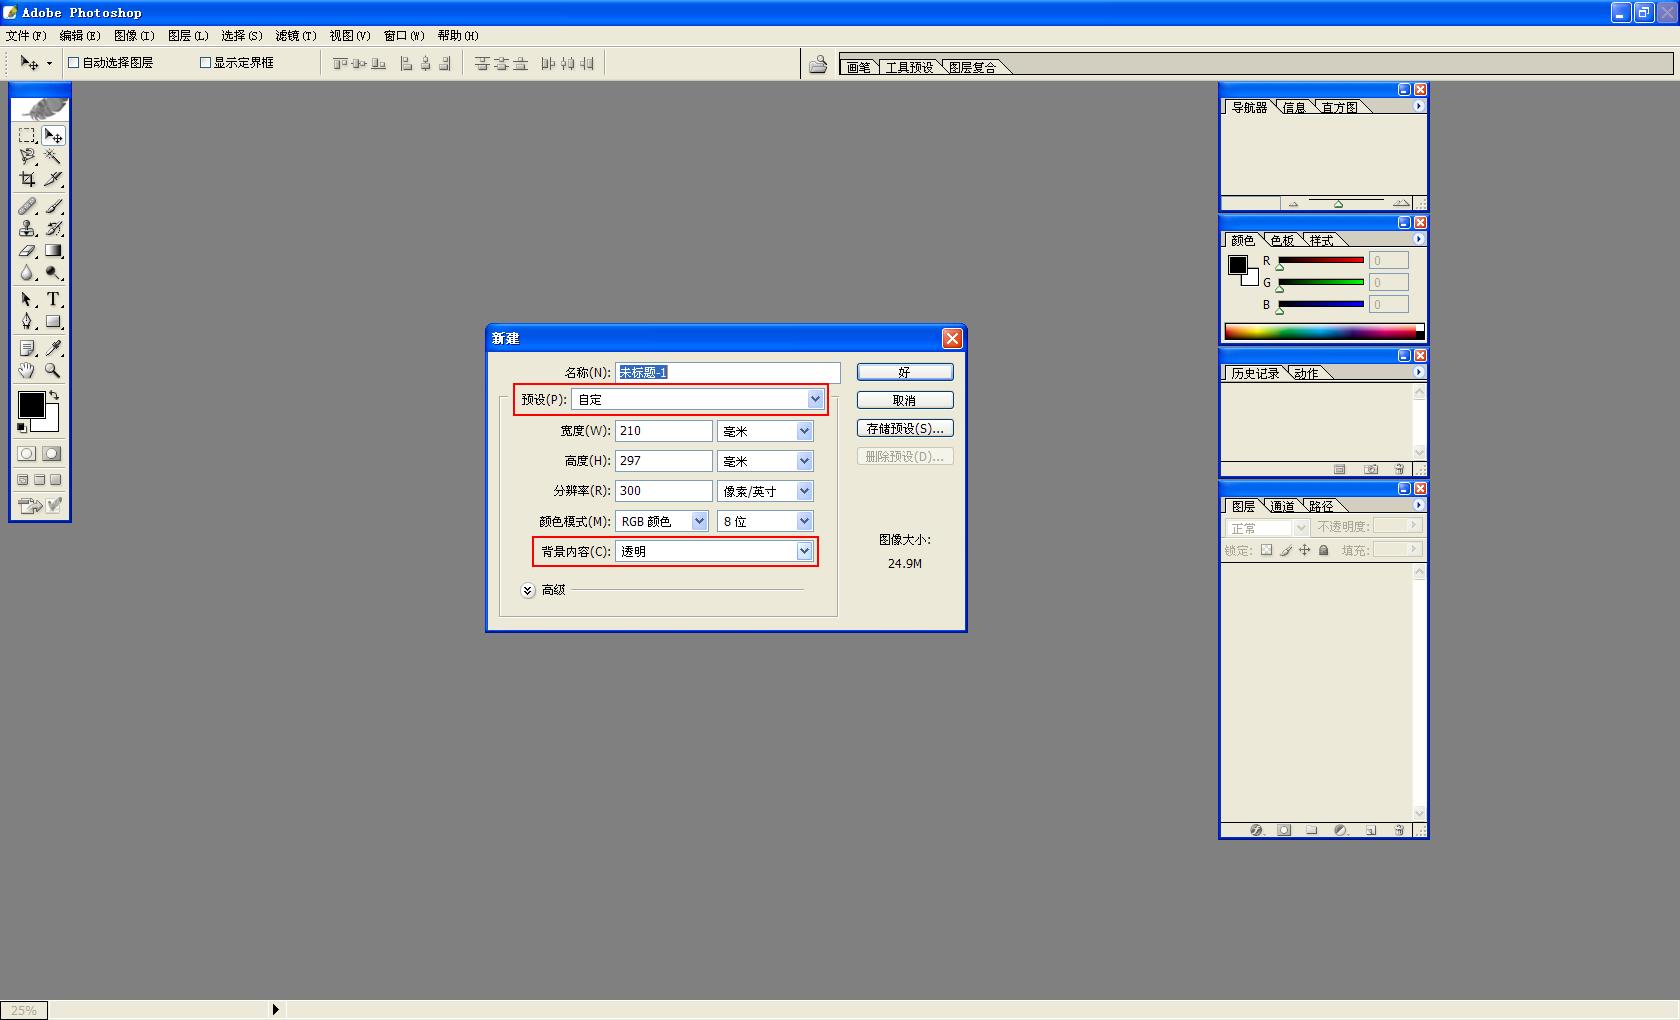
Task: Open the 滤镜 menu
Action: (x=295, y=35)
